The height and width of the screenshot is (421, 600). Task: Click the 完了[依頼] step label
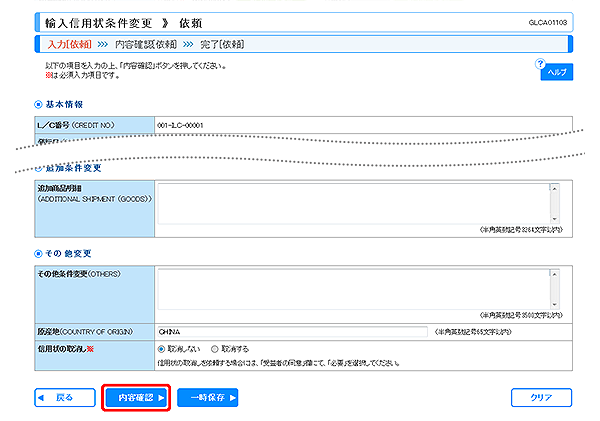pyautogui.click(x=222, y=44)
